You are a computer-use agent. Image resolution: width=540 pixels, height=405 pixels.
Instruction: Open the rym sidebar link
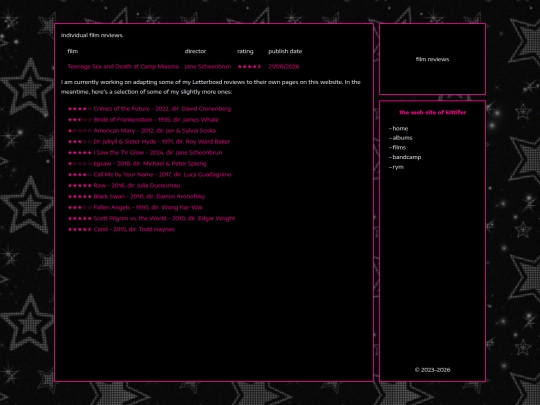point(398,167)
